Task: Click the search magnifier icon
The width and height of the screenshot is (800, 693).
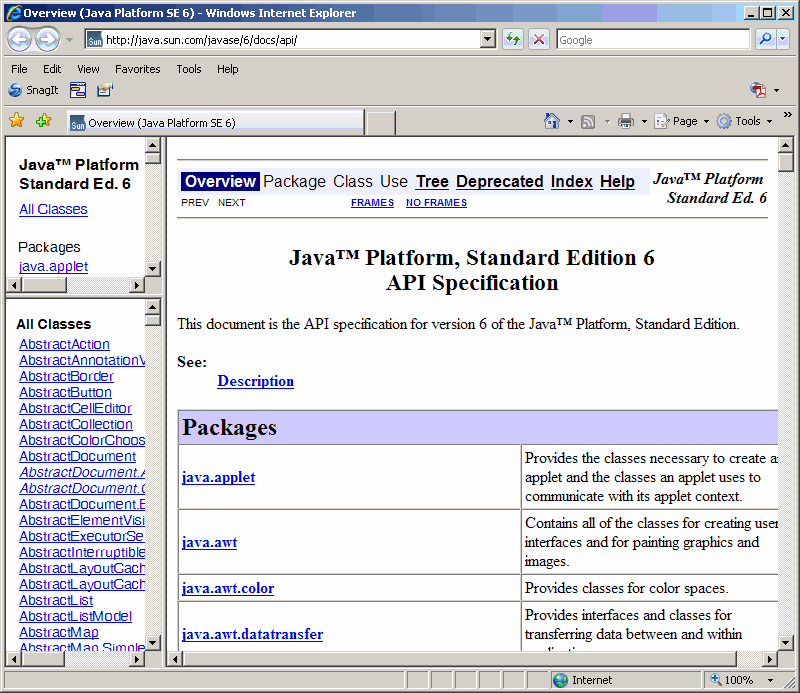Action: click(x=765, y=39)
